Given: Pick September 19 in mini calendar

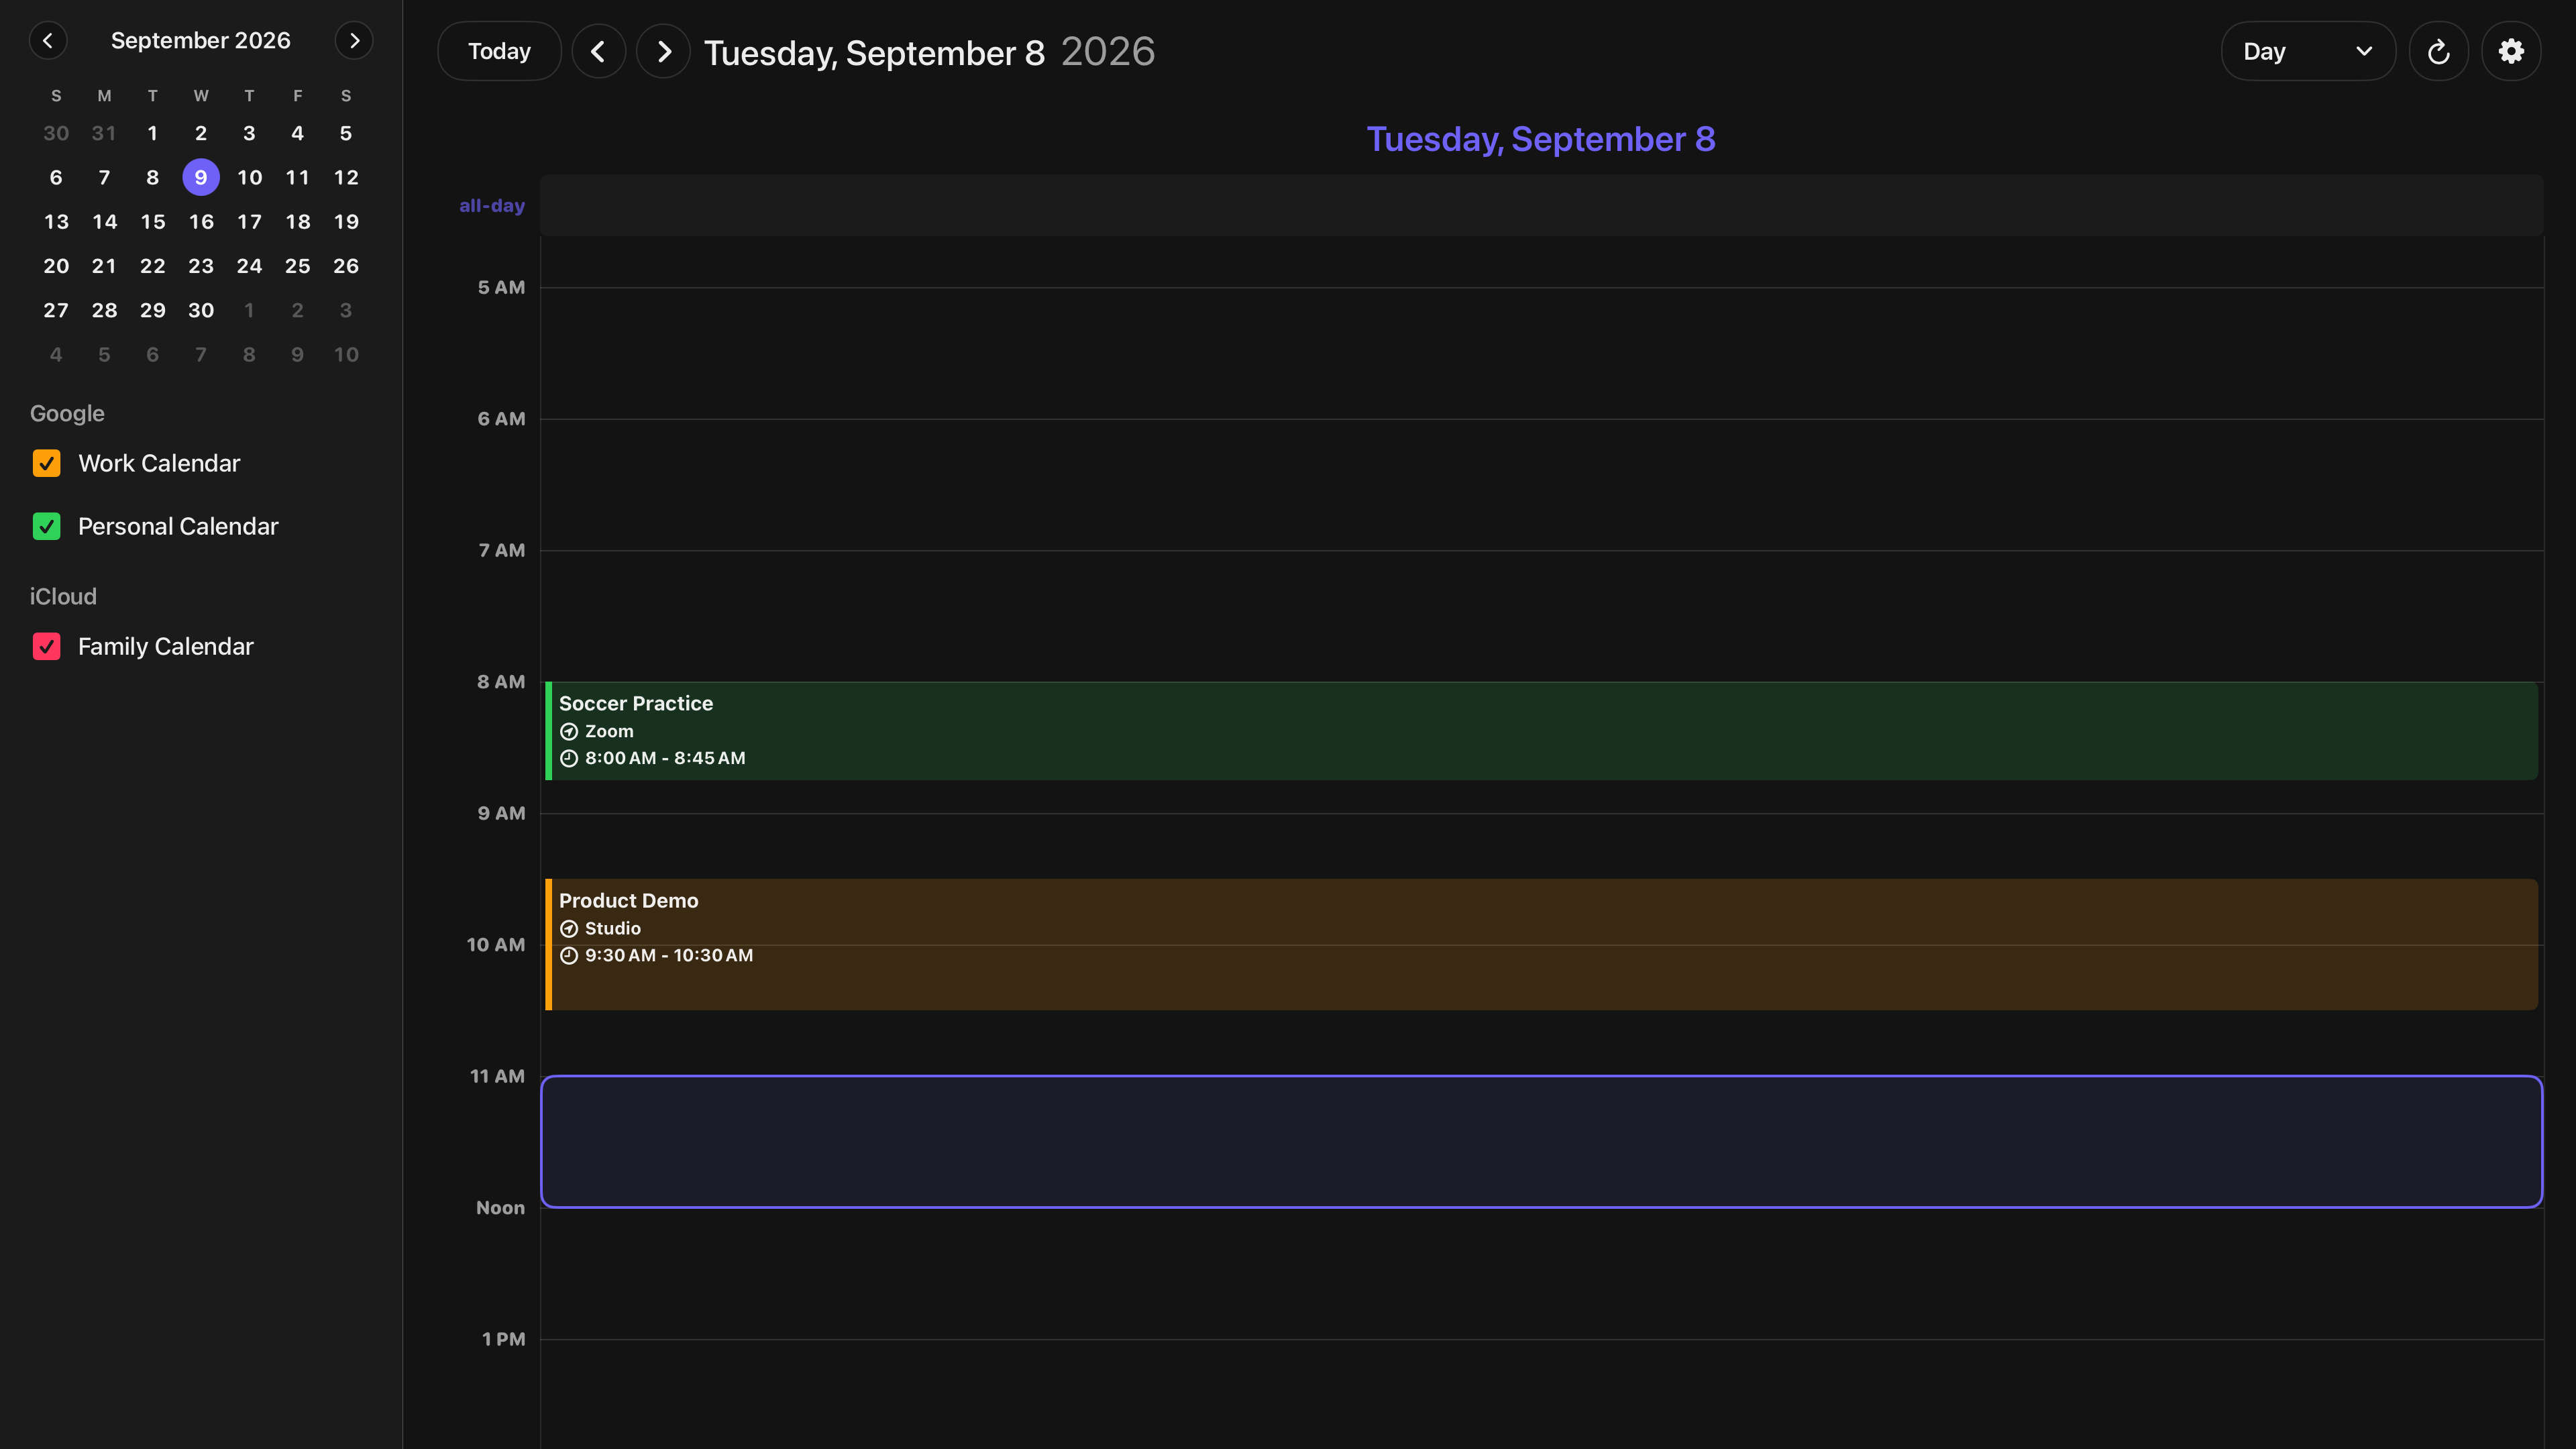Looking at the screenshot, I should point(346,221).
